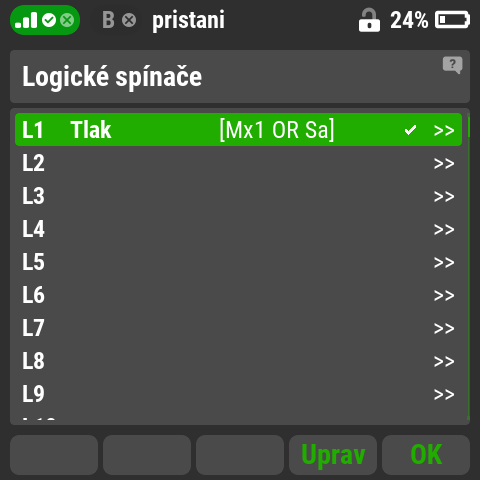
Task: Expand the L2 row arrows
Action: point(444,163)
